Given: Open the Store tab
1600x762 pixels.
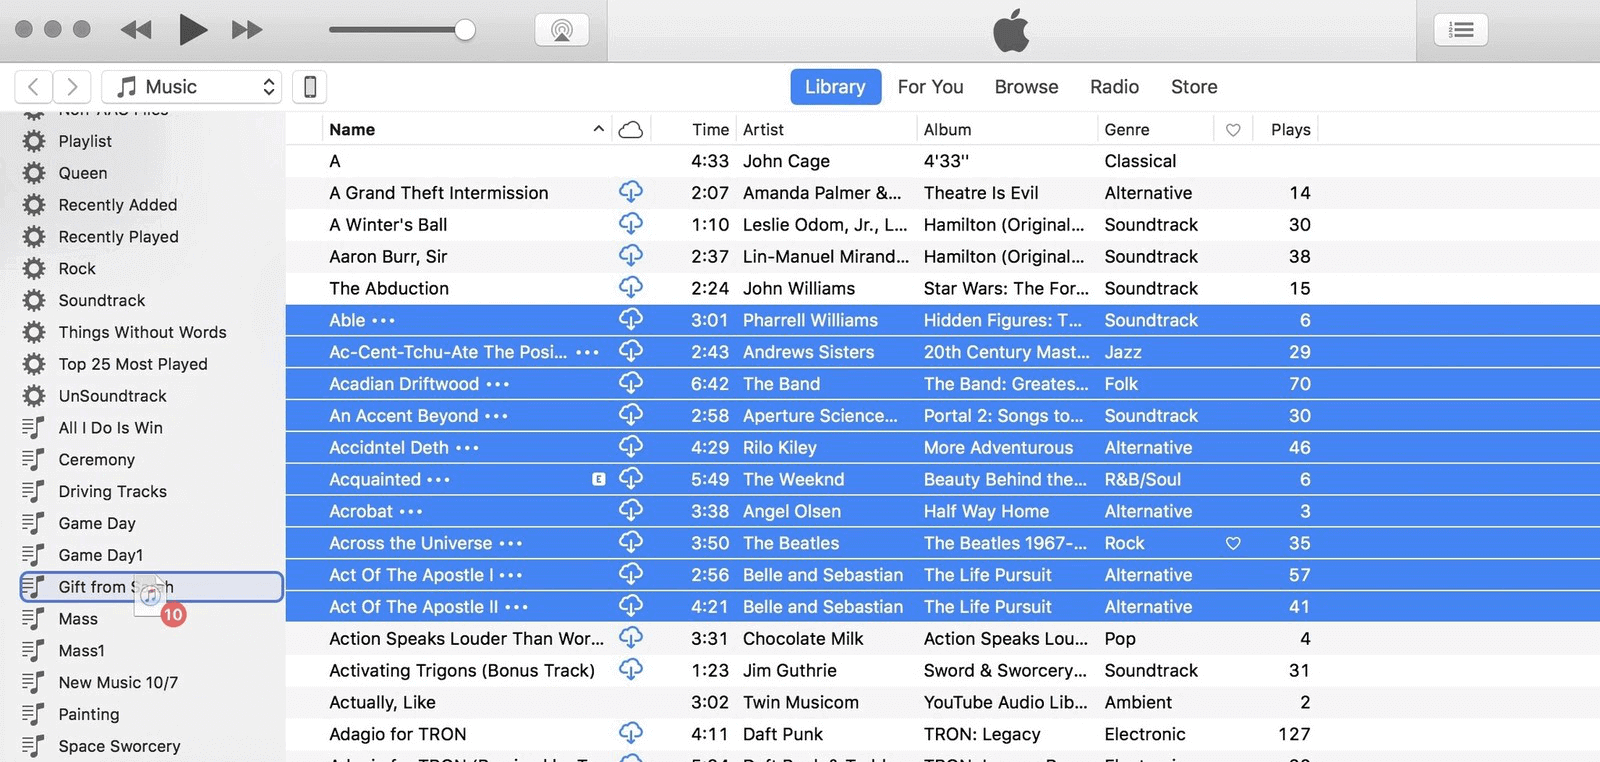Looking at the screenshot, I should coord(1194,87).
